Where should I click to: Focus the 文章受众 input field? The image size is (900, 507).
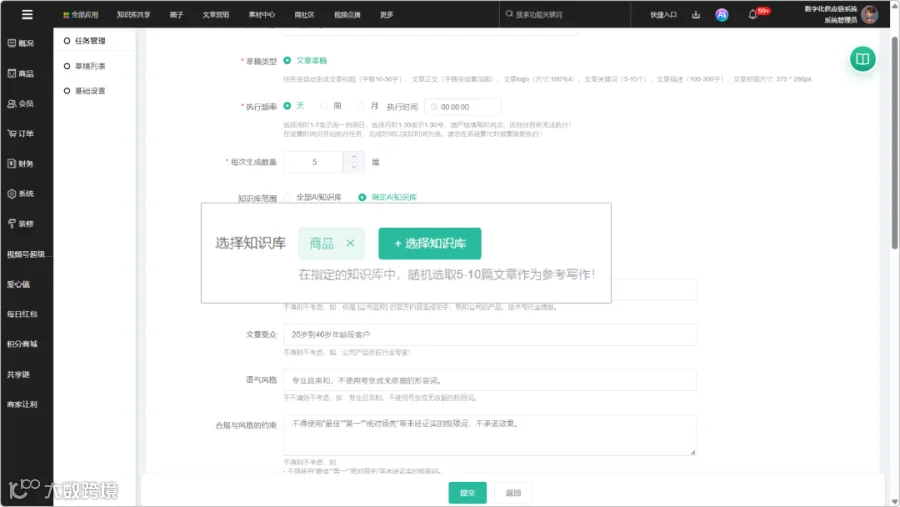pos(490,334)
